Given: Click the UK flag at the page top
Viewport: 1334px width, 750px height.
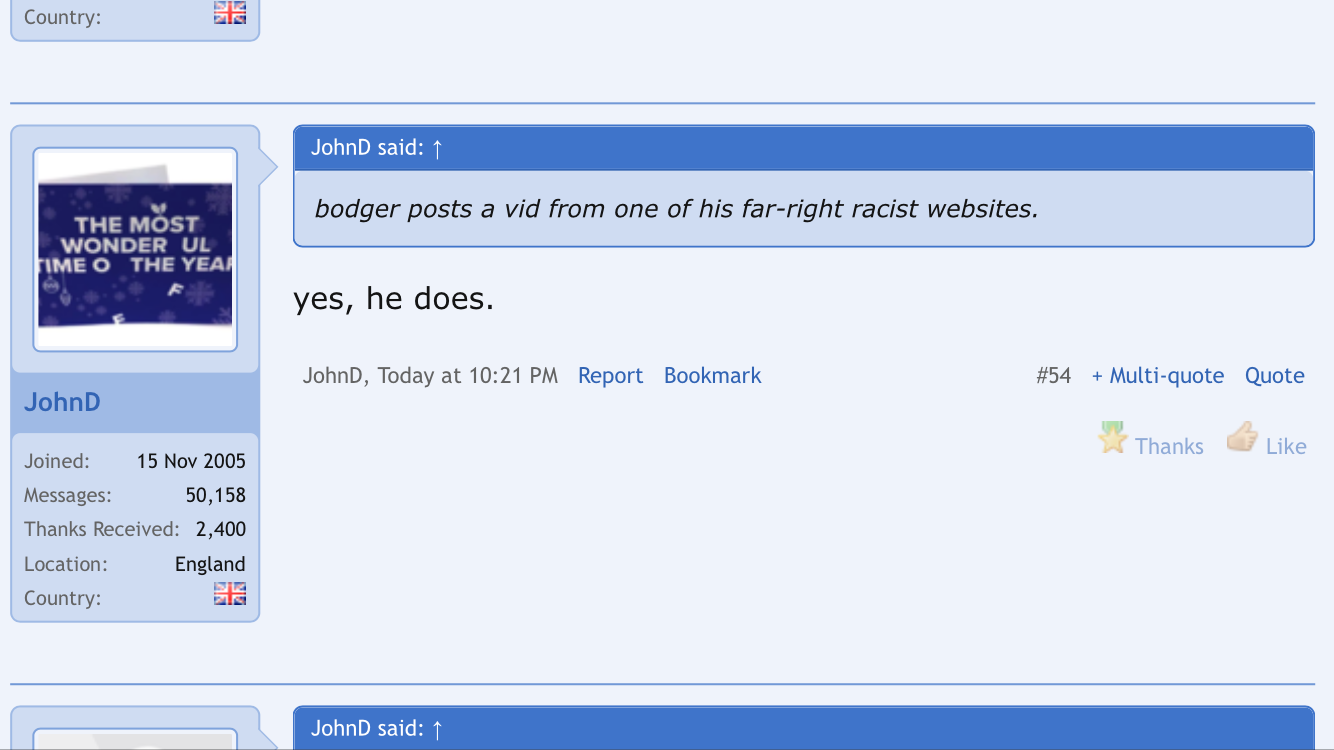Looking at the screenshot, I should click(x=230, y=13).
